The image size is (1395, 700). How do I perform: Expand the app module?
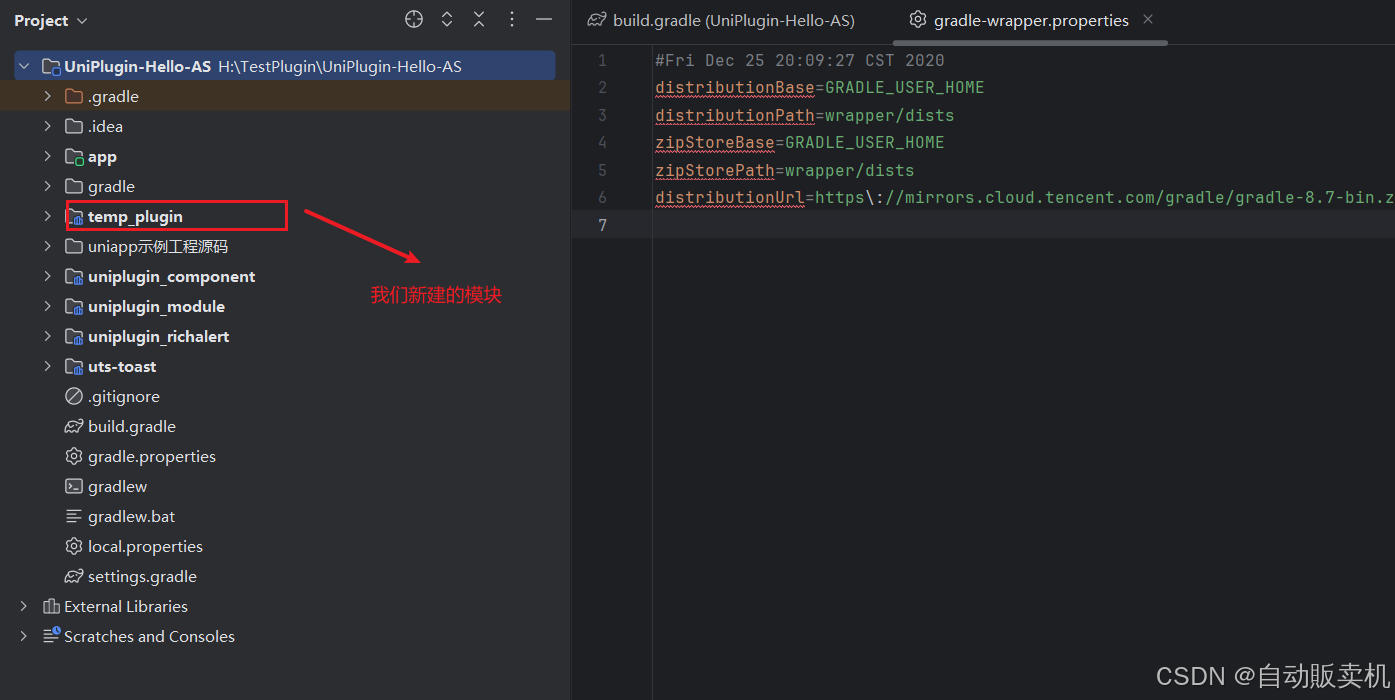(x=47, y=156)
